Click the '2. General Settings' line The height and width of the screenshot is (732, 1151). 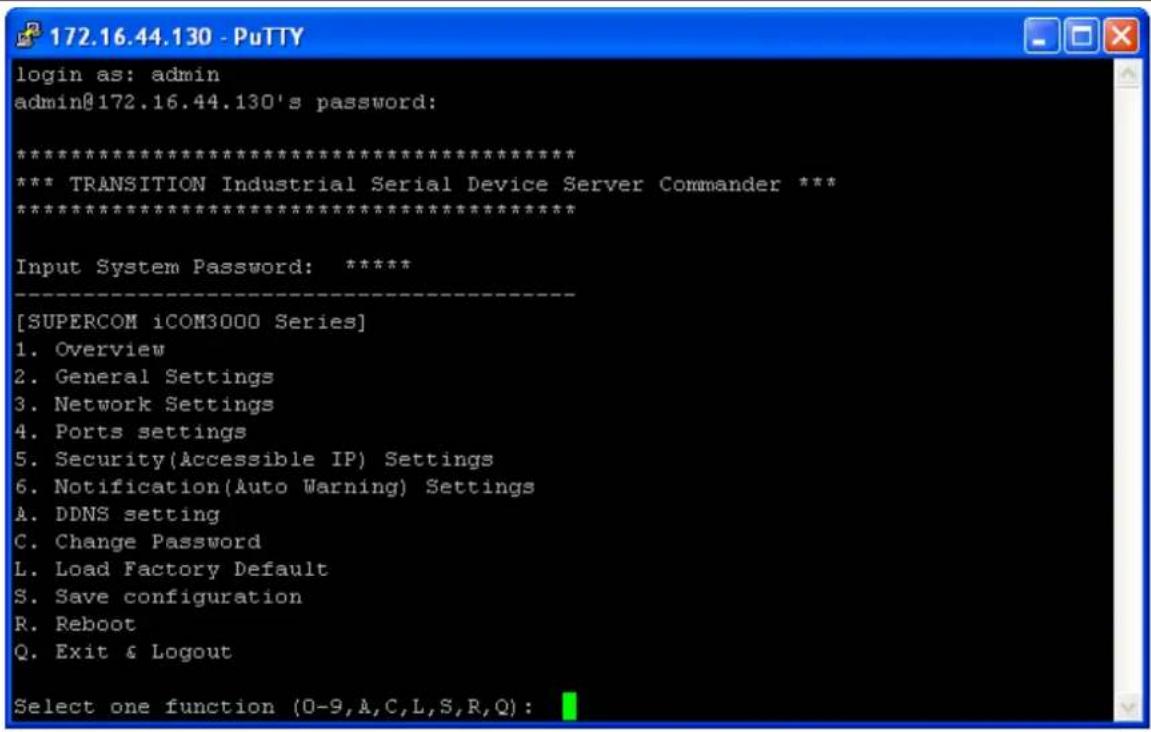pos(144,377)
